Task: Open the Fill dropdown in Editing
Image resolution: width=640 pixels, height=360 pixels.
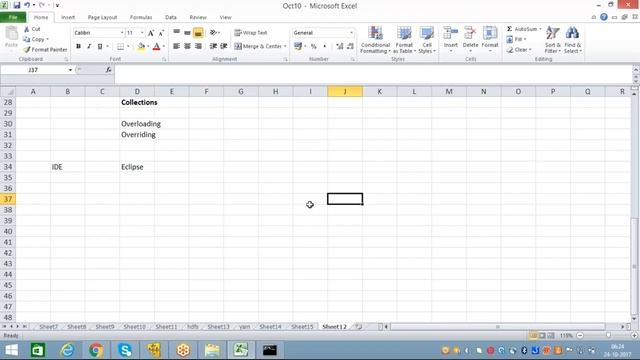Action: point(516,39)
